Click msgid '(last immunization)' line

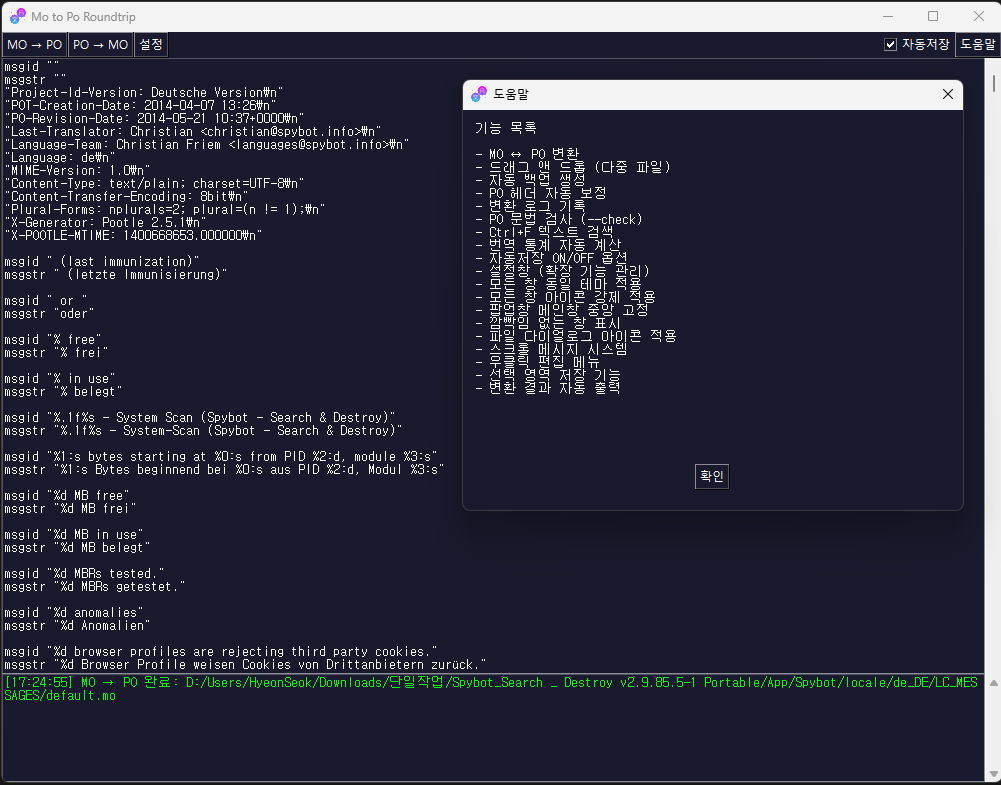coord(102,262)
